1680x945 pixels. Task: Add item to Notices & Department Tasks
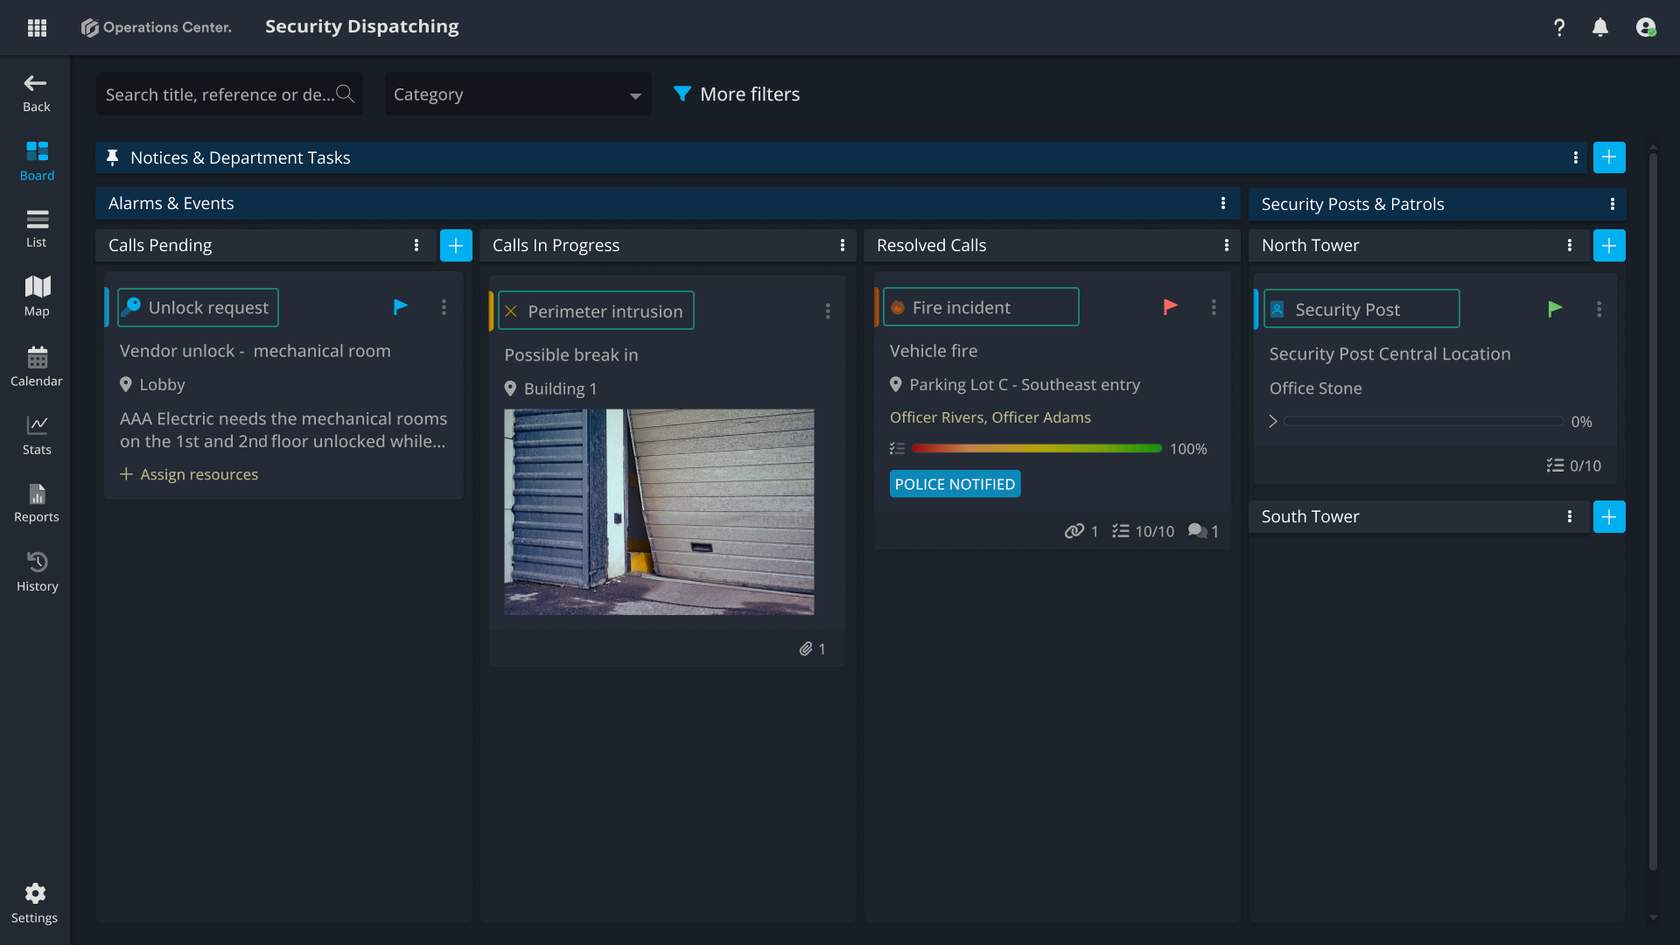pos(1609,157)
